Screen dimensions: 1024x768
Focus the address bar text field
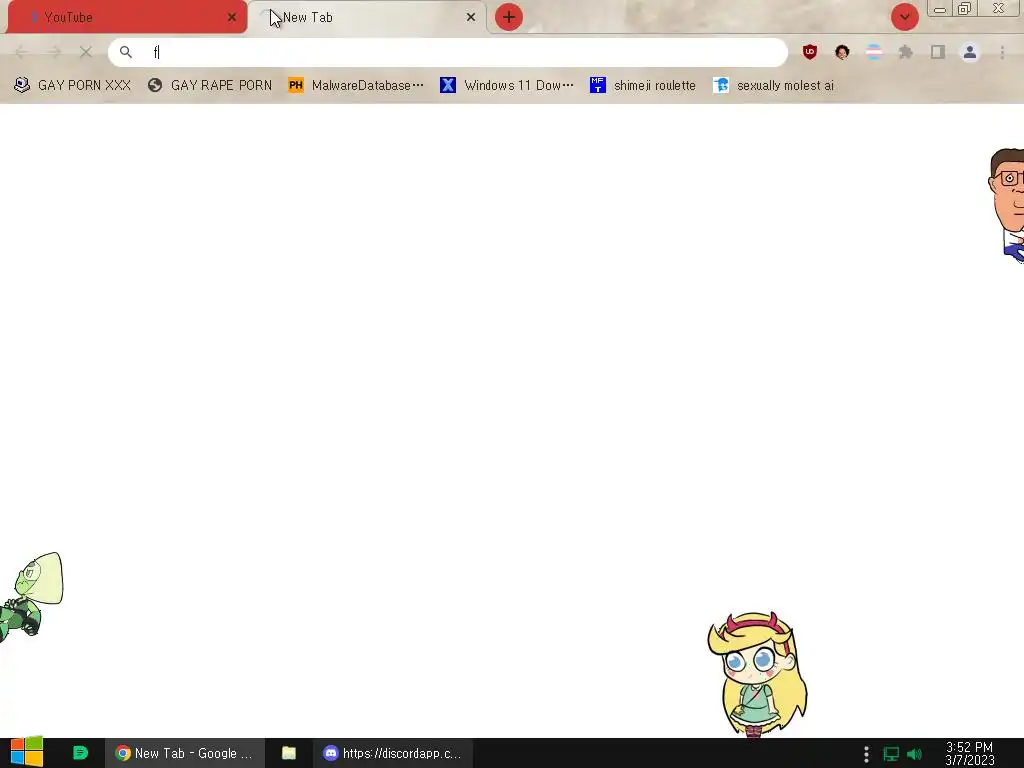[448, 52]
